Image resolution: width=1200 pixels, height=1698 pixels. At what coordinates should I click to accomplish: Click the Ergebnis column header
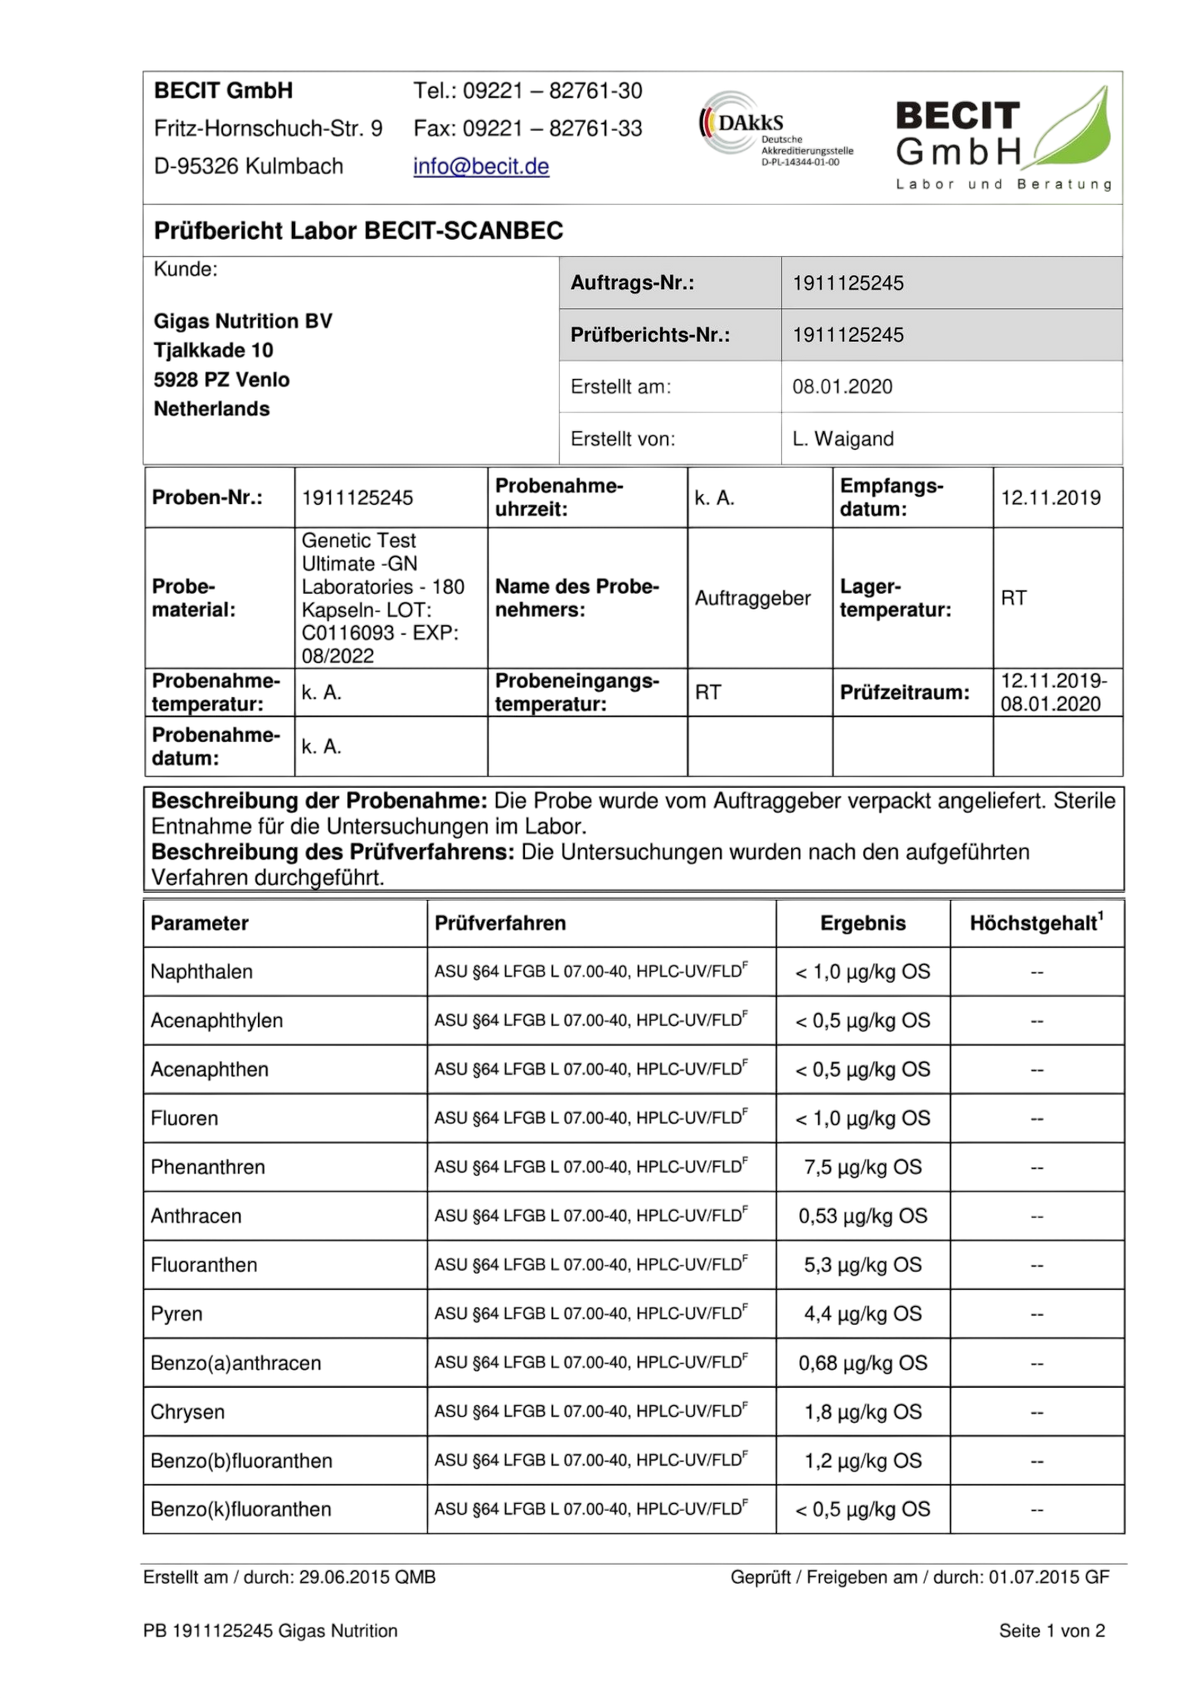click(863, 923)
